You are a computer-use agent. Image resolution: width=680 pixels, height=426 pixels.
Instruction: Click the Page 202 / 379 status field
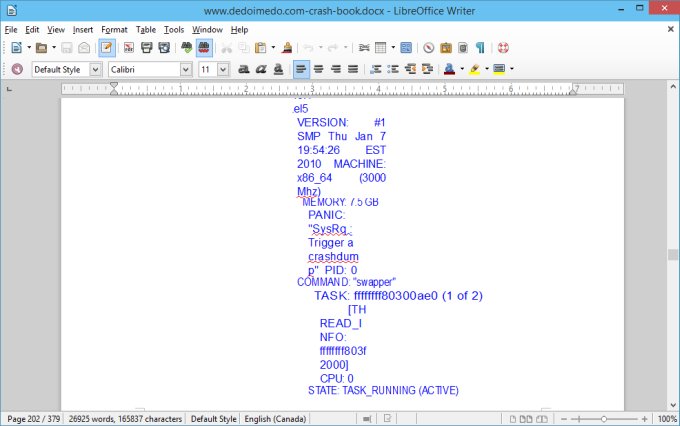point(33,419)
